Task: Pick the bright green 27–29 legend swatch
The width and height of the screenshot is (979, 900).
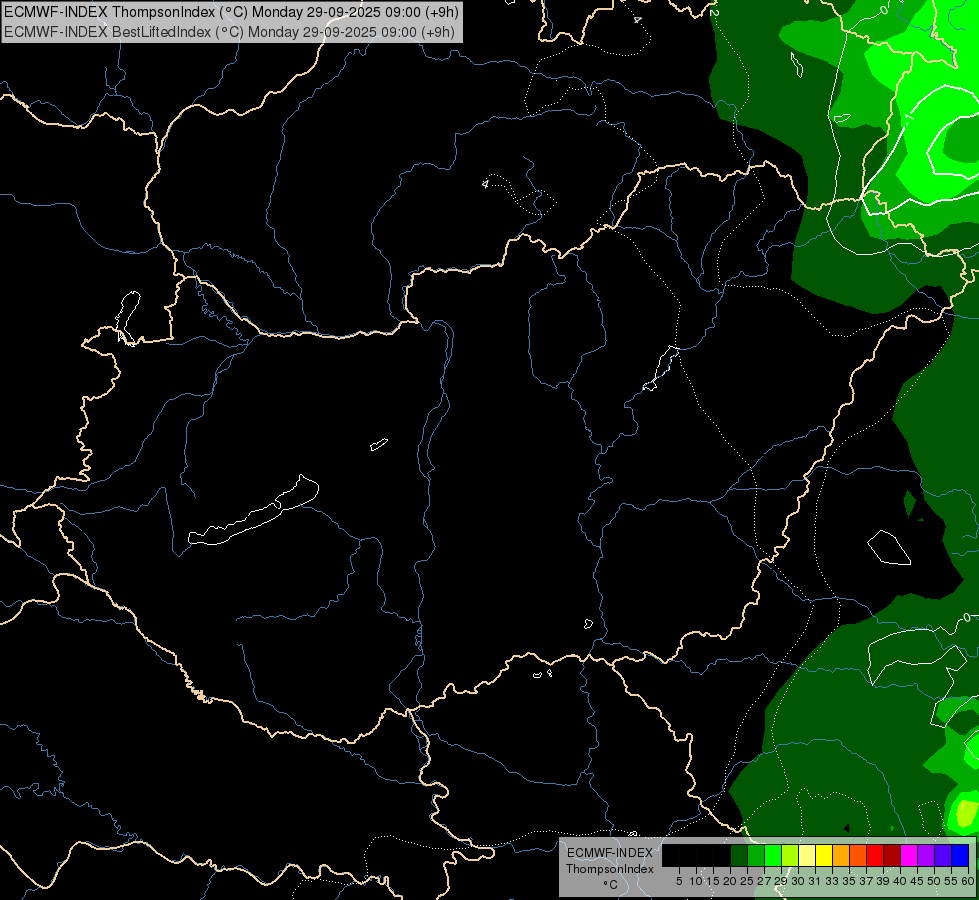Action: pyautogui.click(x=773, y=855)
